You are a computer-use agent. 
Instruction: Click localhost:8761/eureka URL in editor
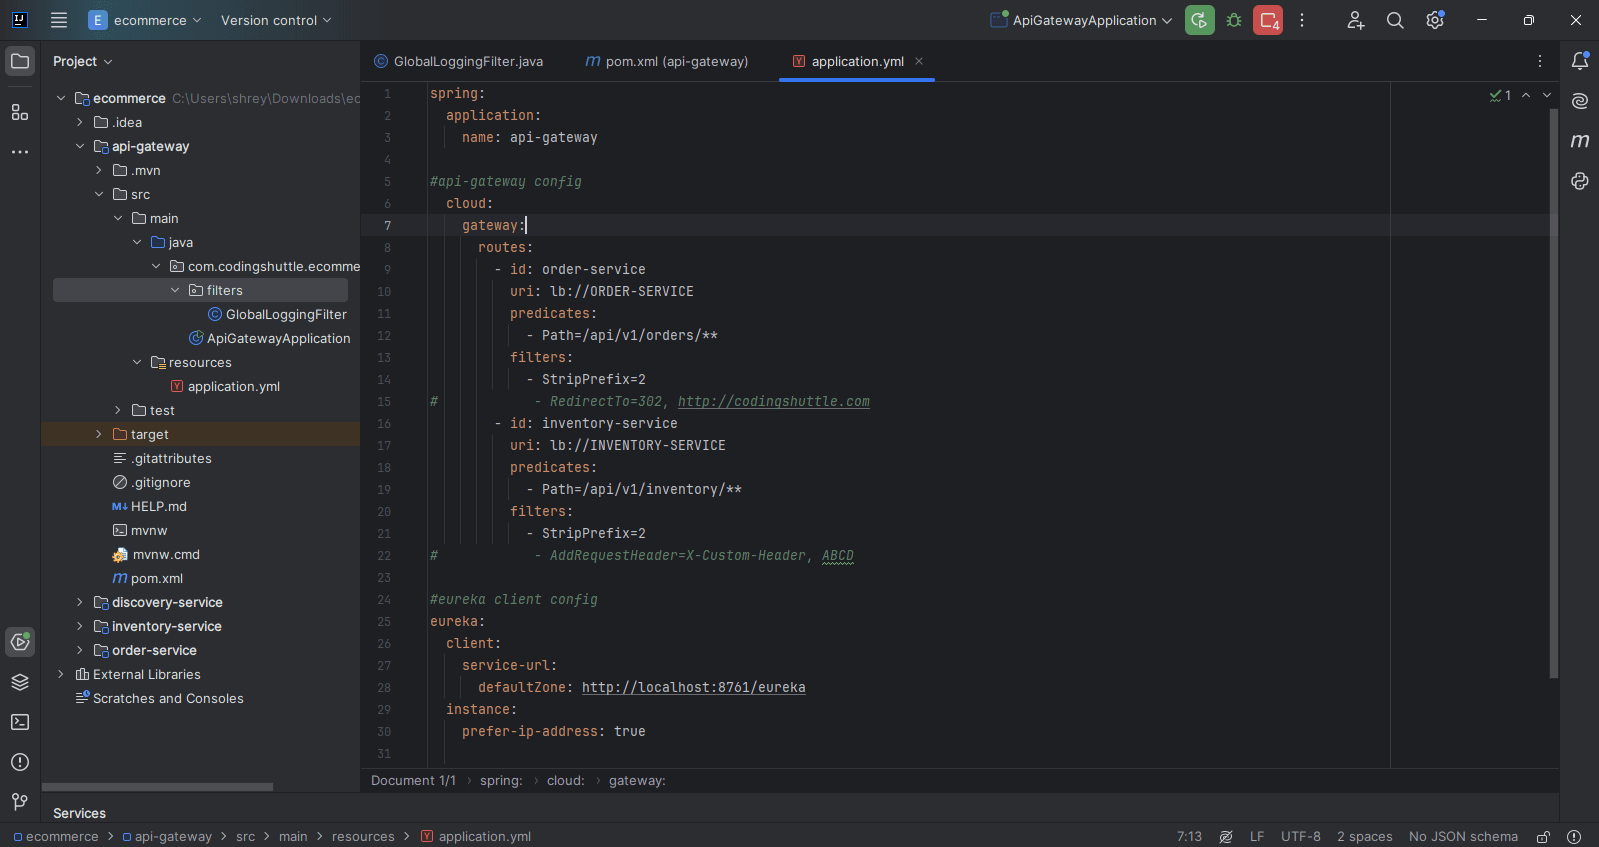(694, 687)
